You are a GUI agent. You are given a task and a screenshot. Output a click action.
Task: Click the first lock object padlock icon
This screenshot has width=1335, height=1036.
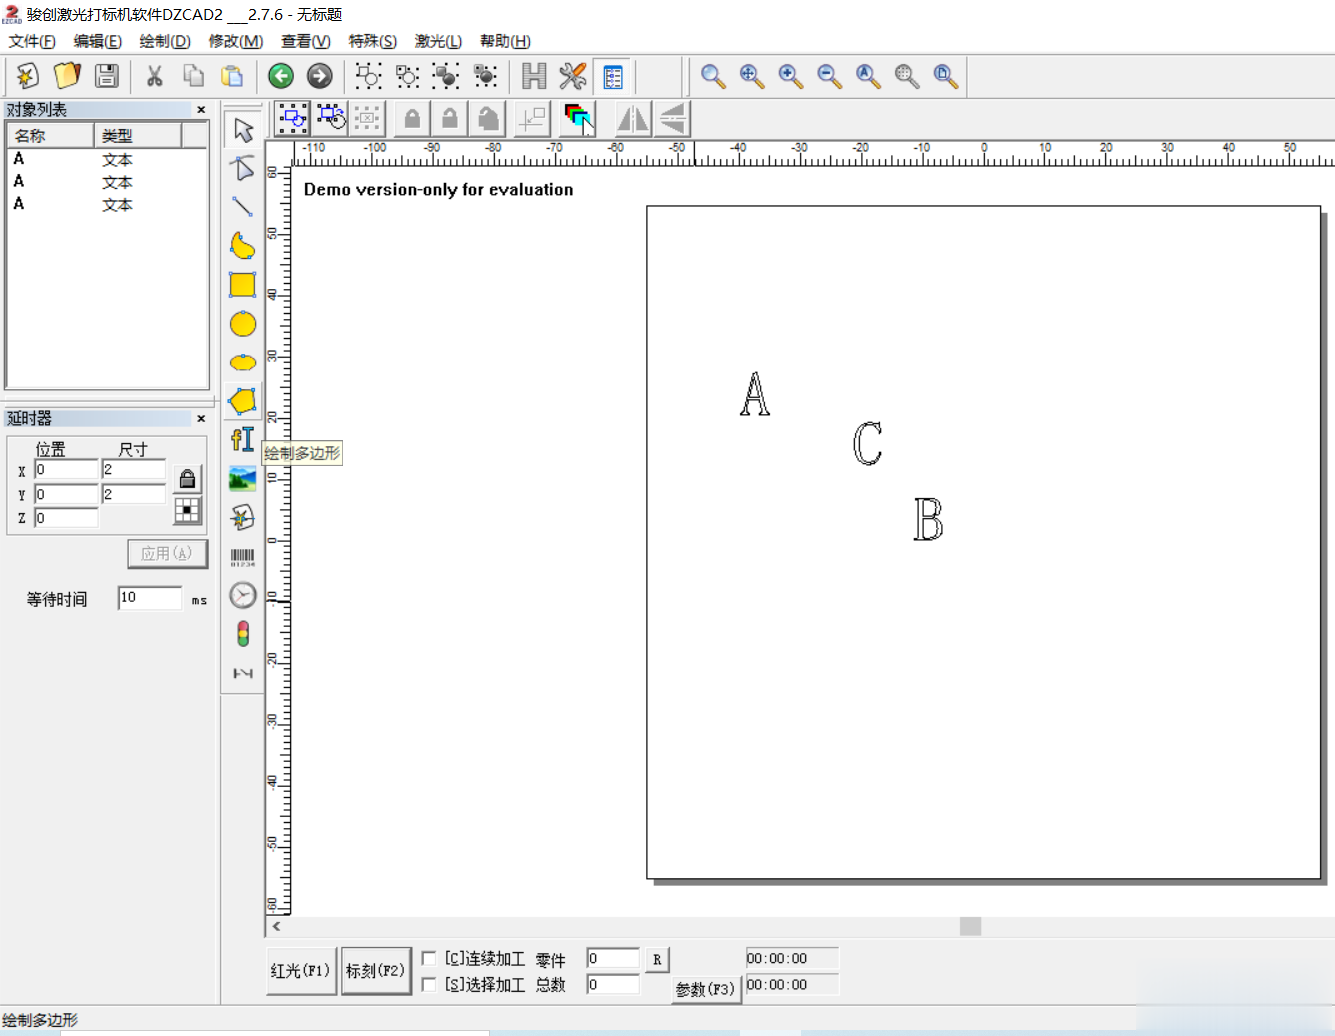tap(412, 119)
